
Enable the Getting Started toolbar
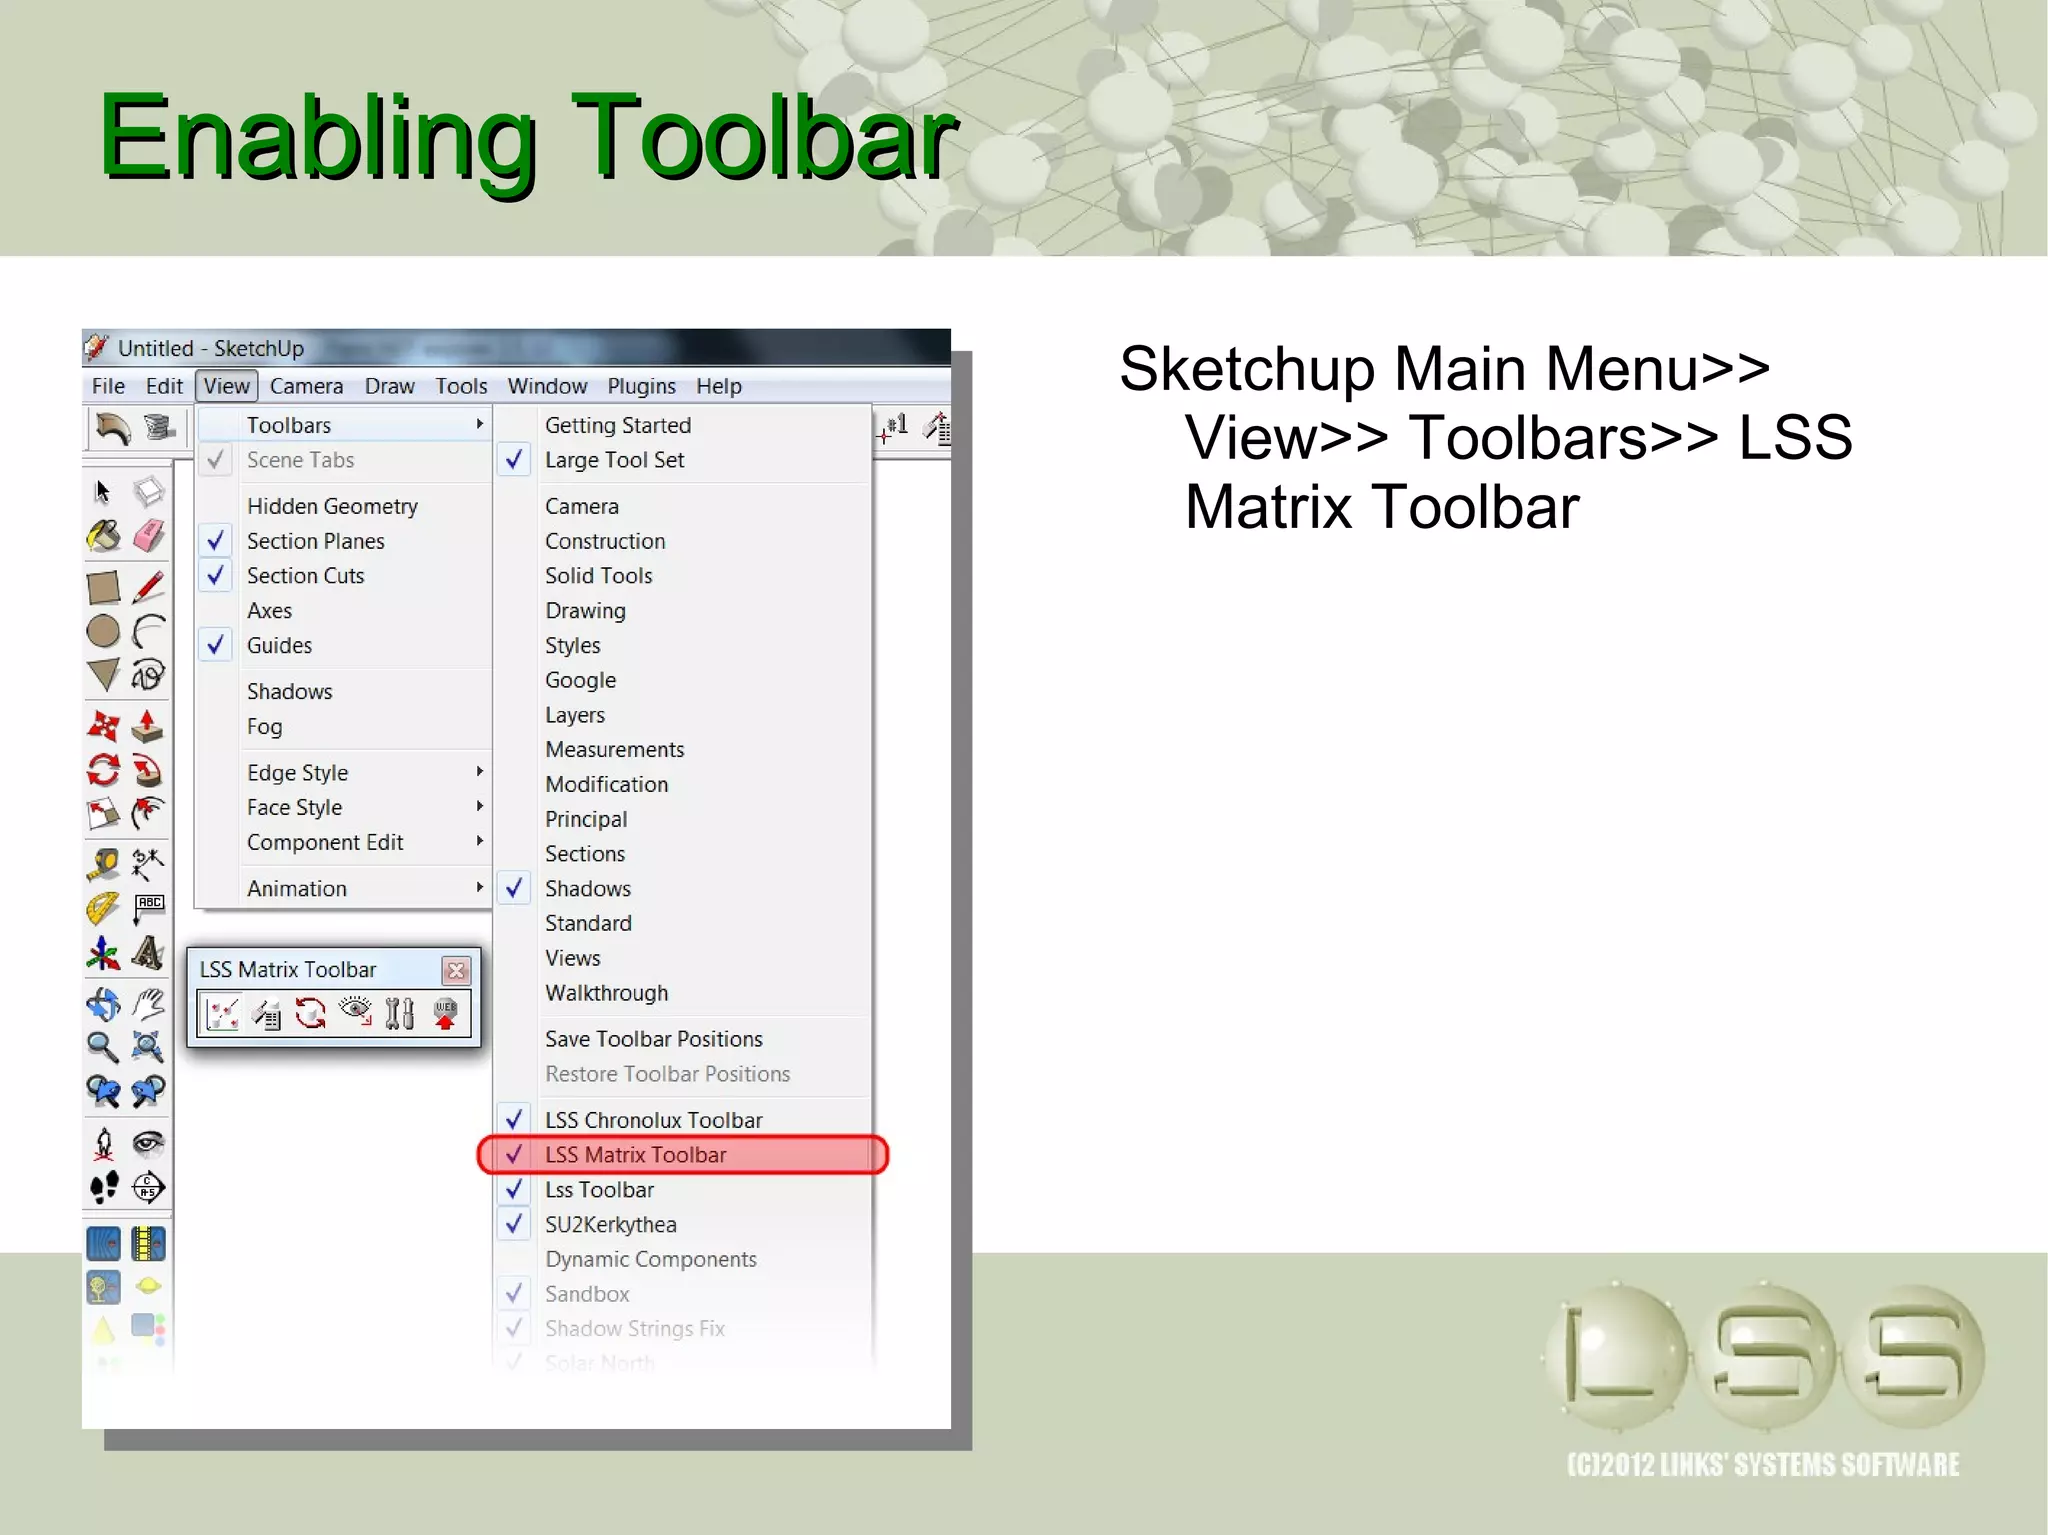pos(683,425)
